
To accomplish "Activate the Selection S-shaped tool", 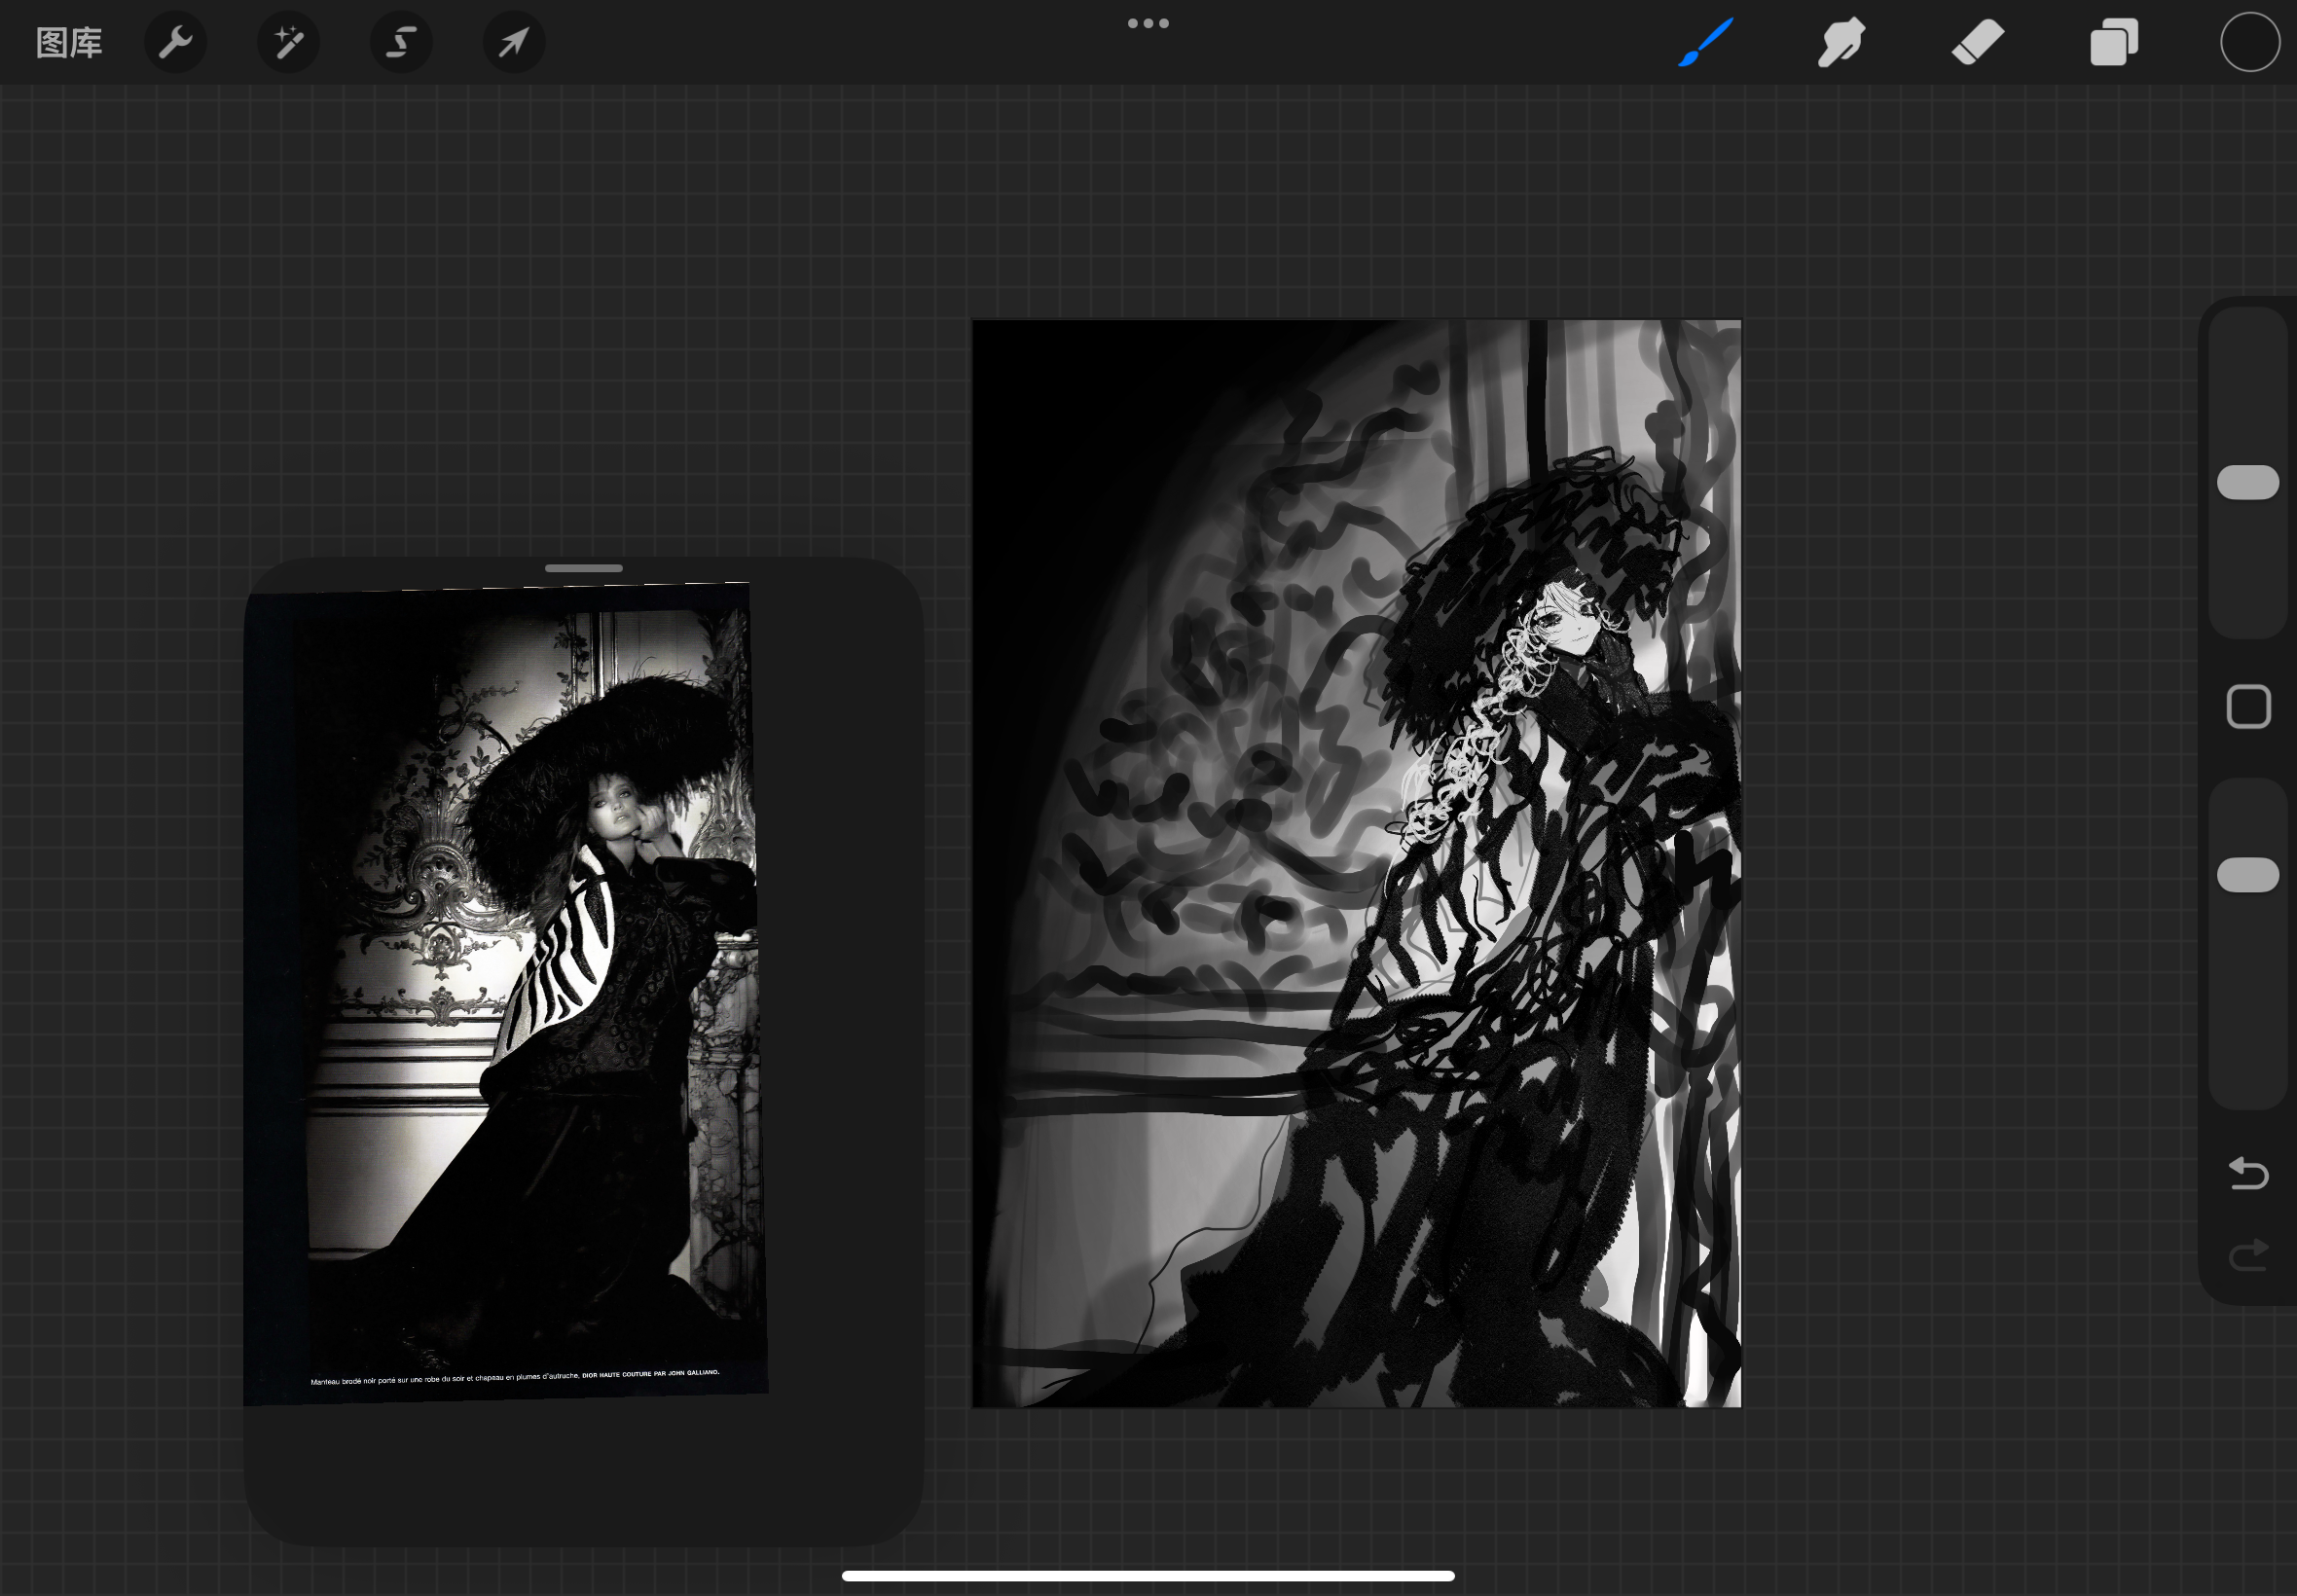I will (x=401, y=43).
